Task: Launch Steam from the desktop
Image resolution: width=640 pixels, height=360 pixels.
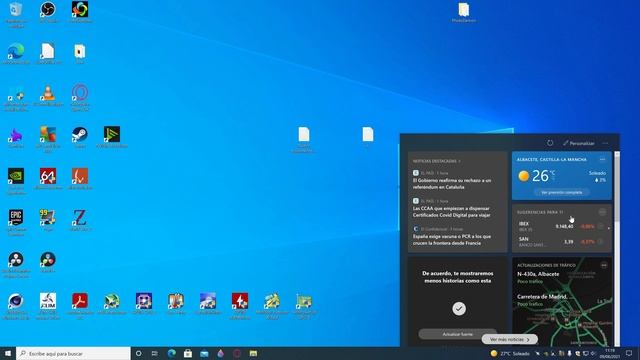Action: [x=80, y=137]
